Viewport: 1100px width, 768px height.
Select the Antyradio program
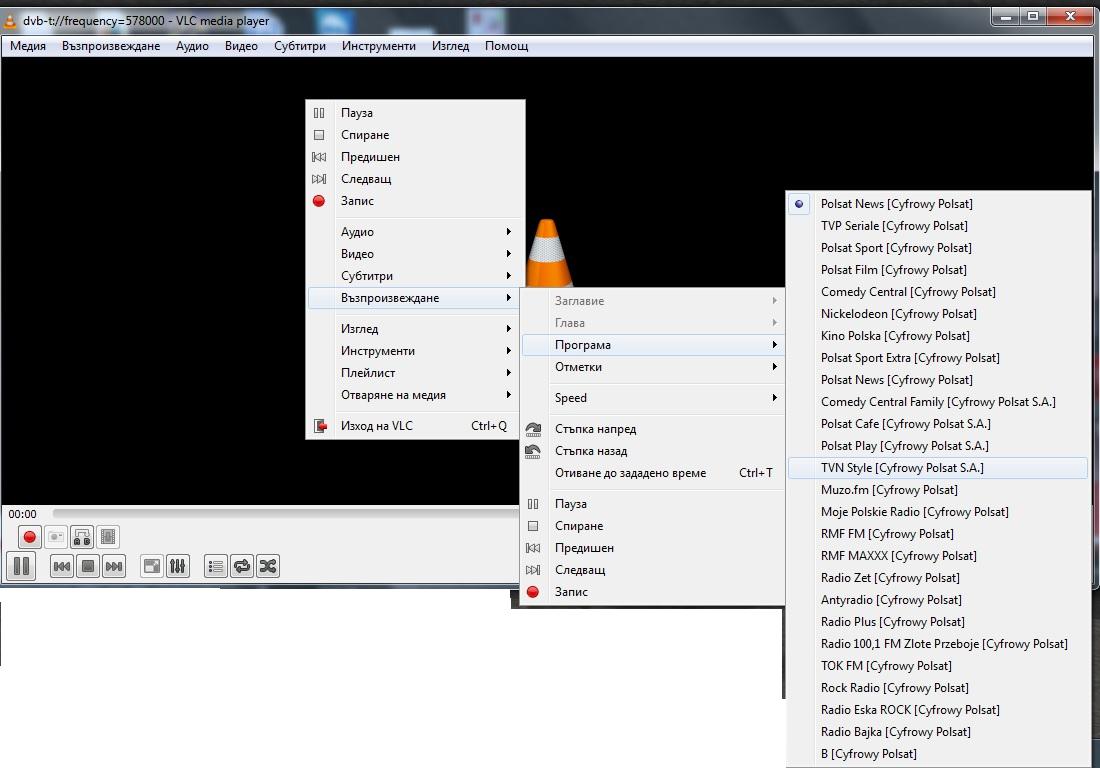pos(938,600)
